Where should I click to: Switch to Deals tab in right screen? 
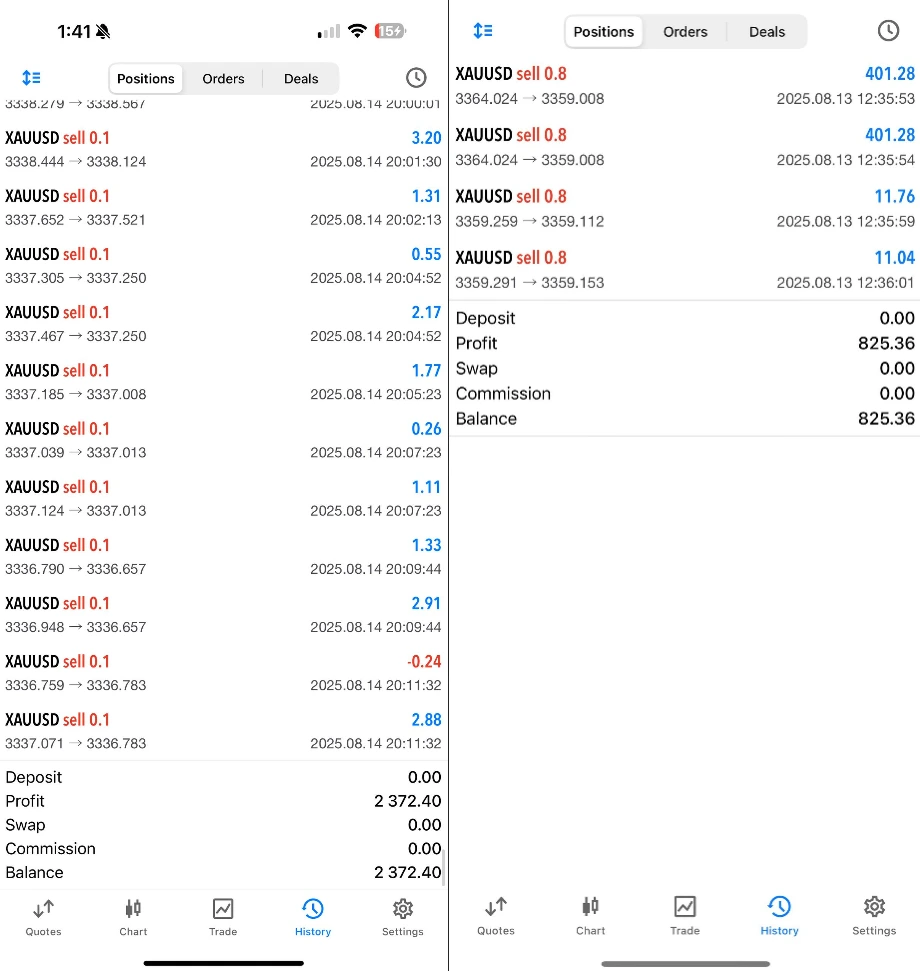(x=767, y=32)
